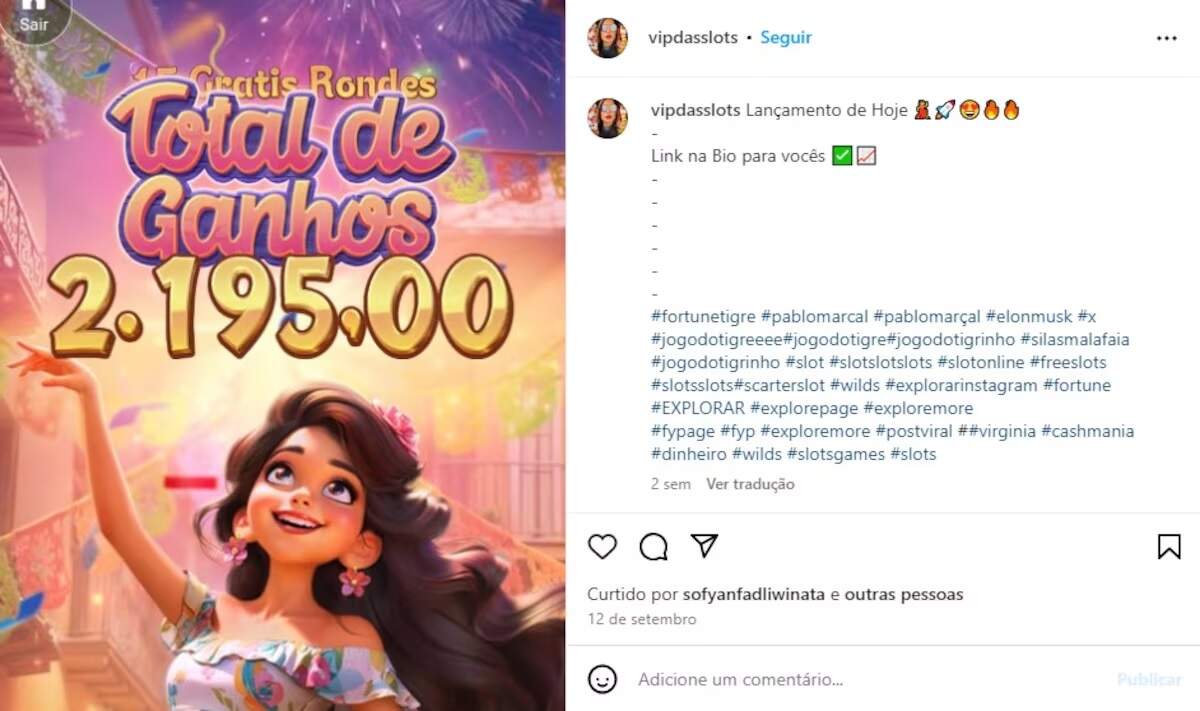Translate the caption with Ver tradução
Viewport: 1200px width, 711px height.
click(750, 484)
